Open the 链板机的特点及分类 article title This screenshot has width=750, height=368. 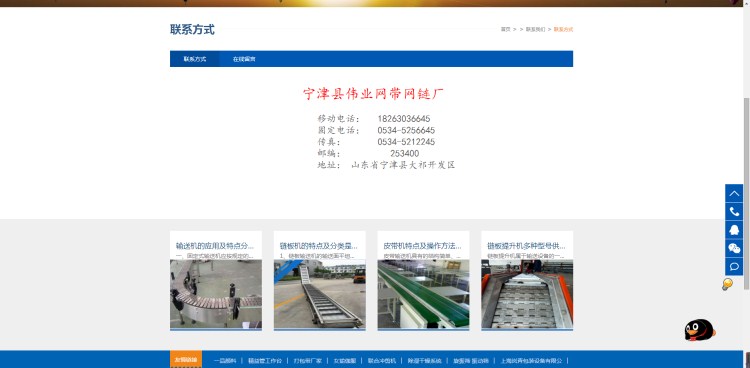[x=319, y=246]
